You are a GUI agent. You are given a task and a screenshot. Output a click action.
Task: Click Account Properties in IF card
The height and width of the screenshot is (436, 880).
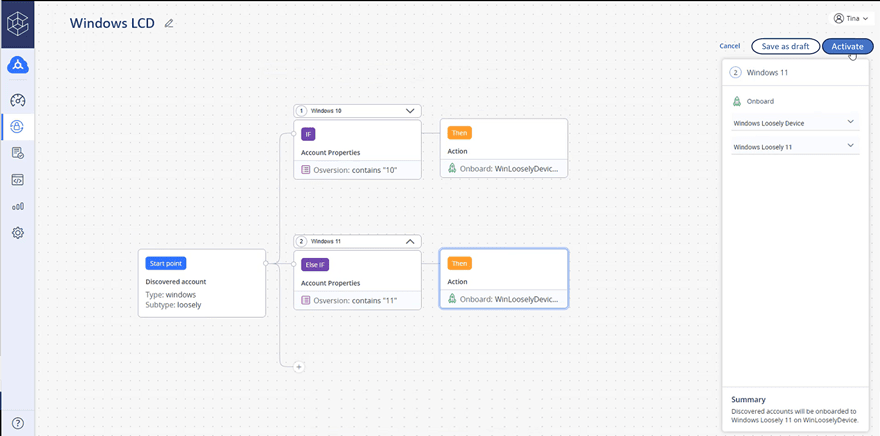(x=331, y=152)
